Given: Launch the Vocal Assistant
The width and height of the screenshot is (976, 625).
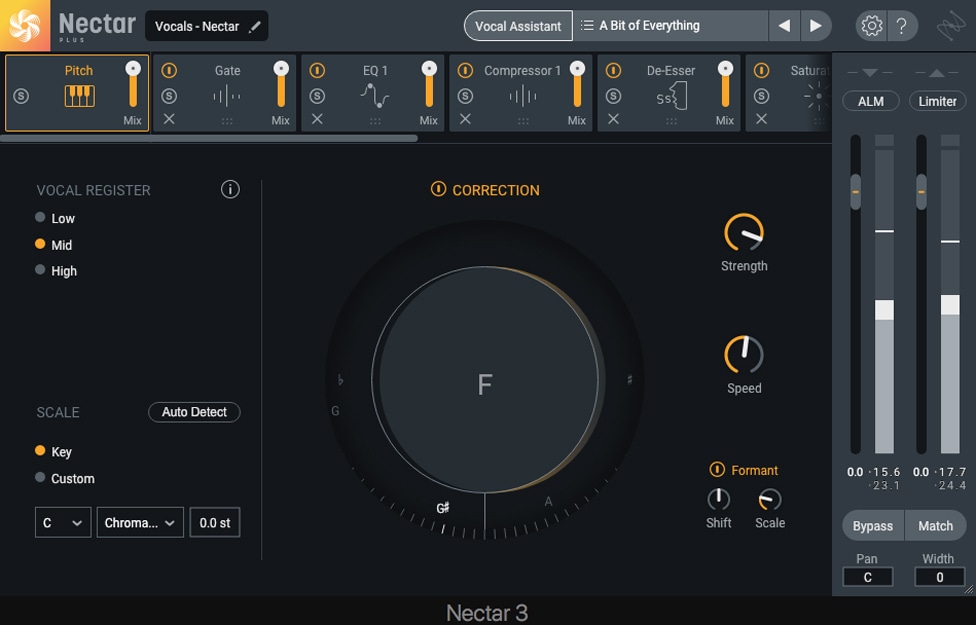Looking at the screenshot, I should (518, 26).
